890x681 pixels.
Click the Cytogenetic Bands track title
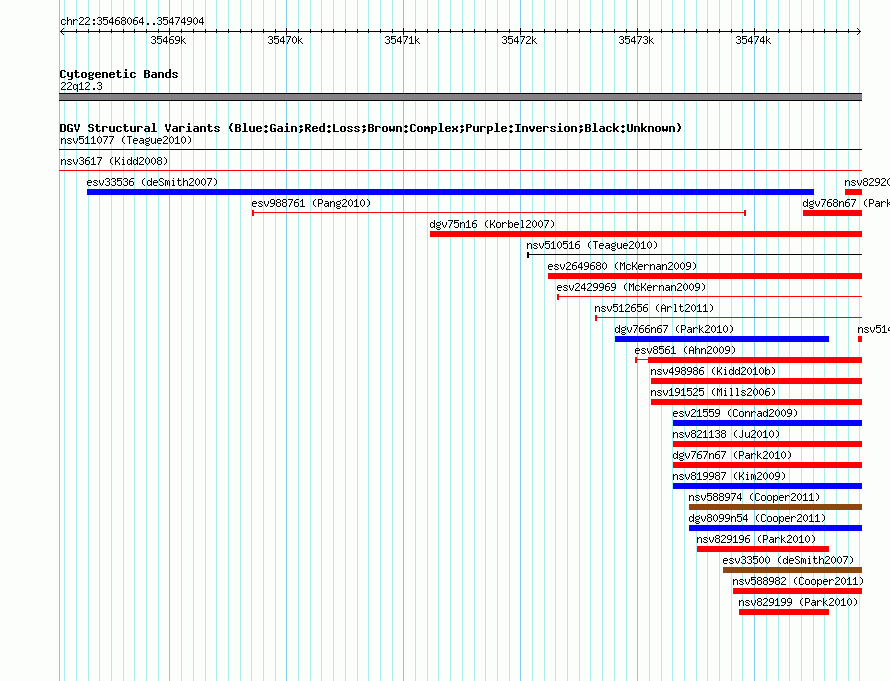pyautogui.click(x=119, y=74)
